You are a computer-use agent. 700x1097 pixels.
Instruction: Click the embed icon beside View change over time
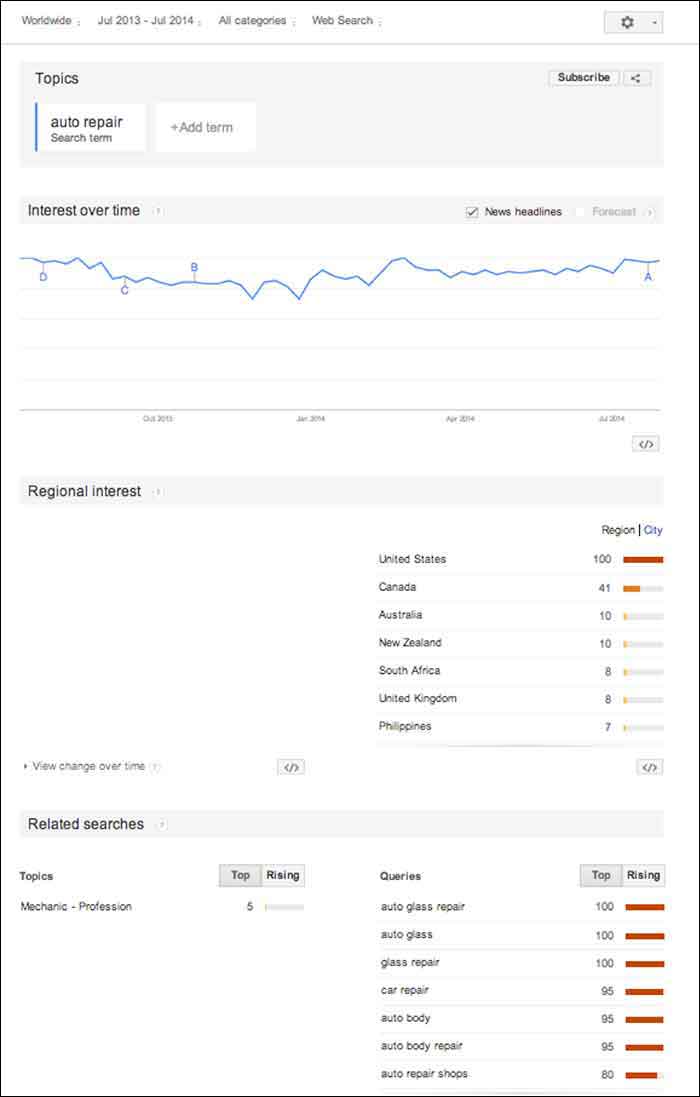291,766
